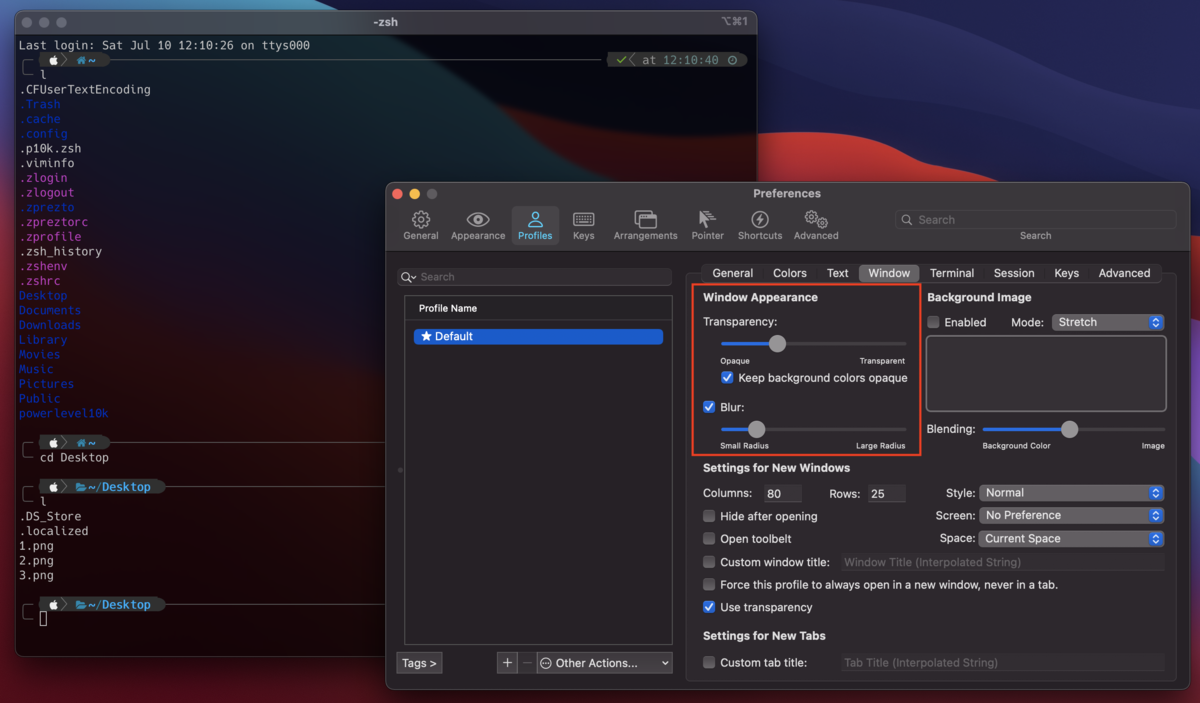Select the Window tab
Screen dimensions: 1200x703
889,273
